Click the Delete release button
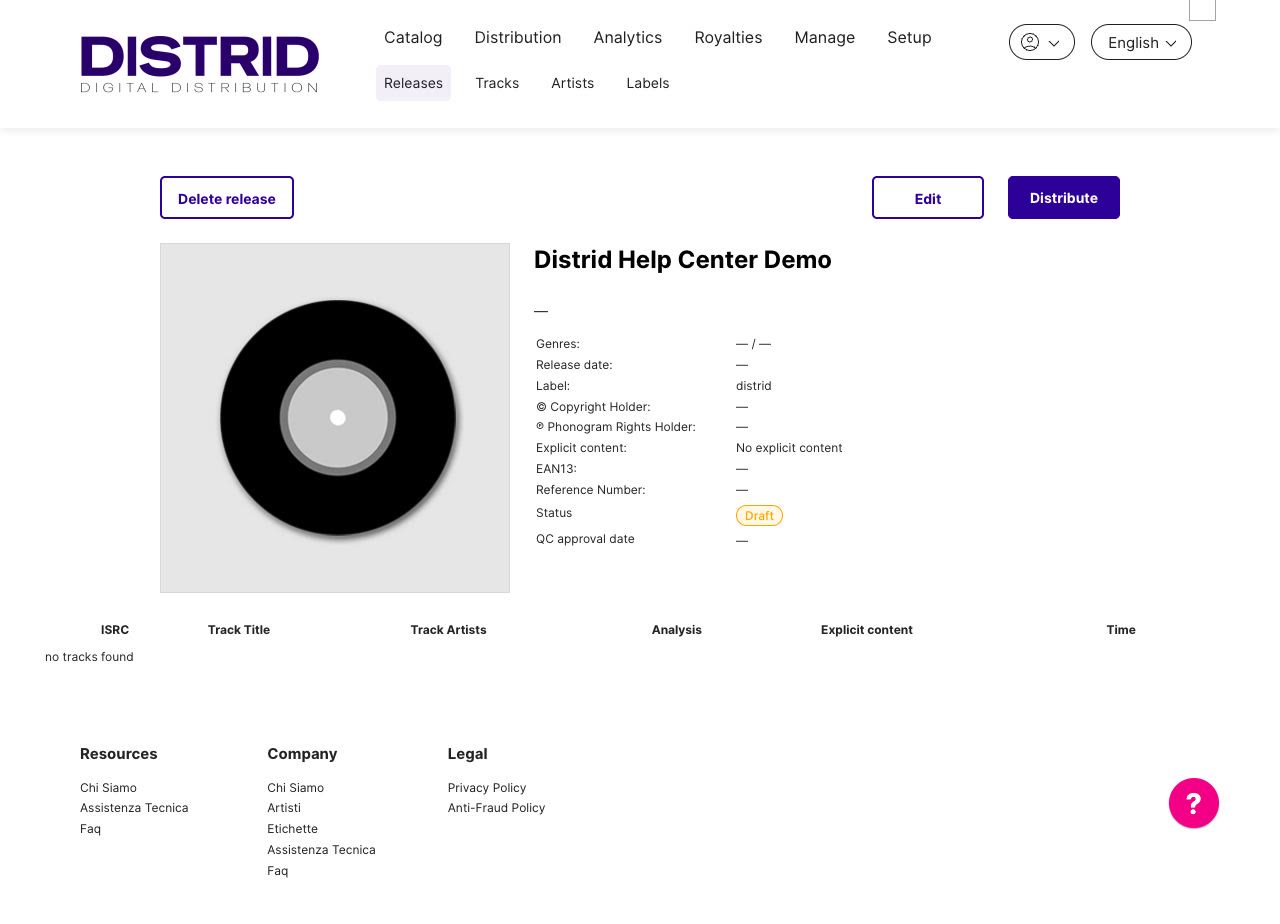 click(227, 198)
